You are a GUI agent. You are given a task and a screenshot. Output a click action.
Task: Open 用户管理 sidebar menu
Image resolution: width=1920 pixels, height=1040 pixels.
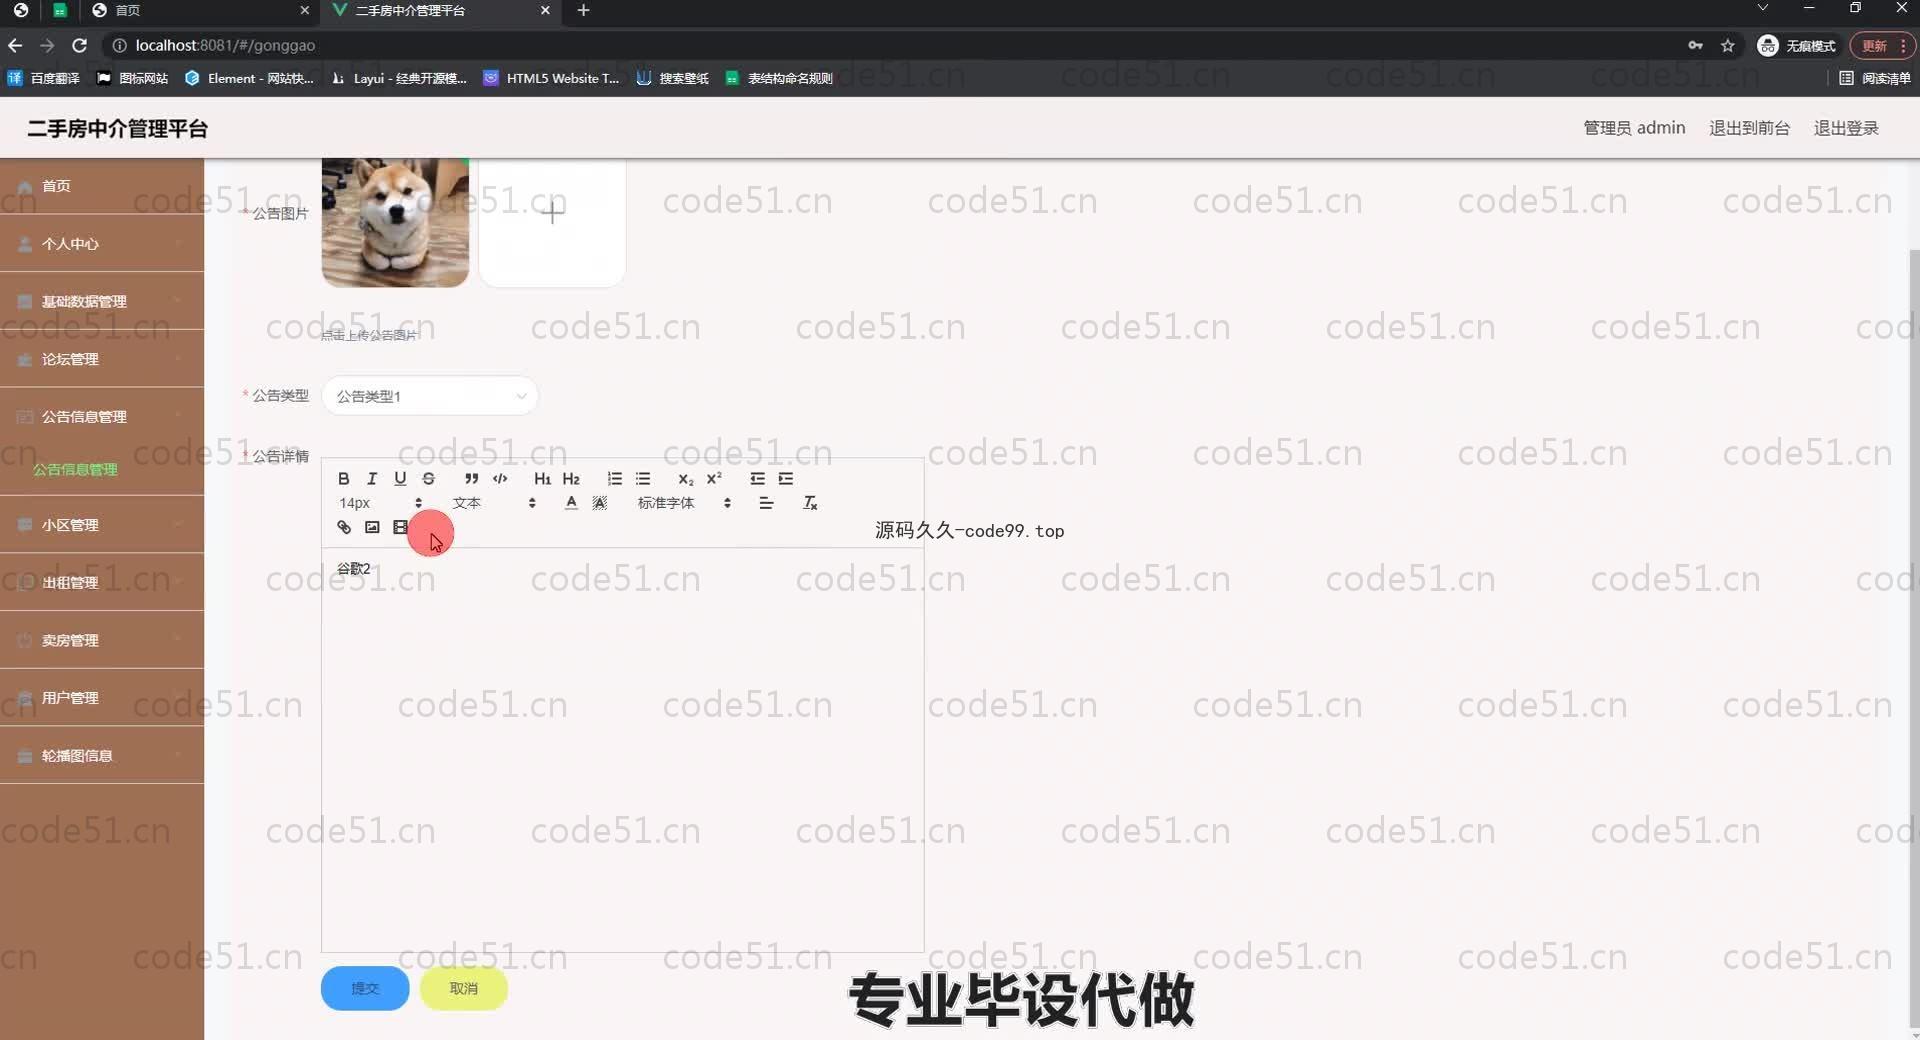pyautogui.click(x=102, y=697)
